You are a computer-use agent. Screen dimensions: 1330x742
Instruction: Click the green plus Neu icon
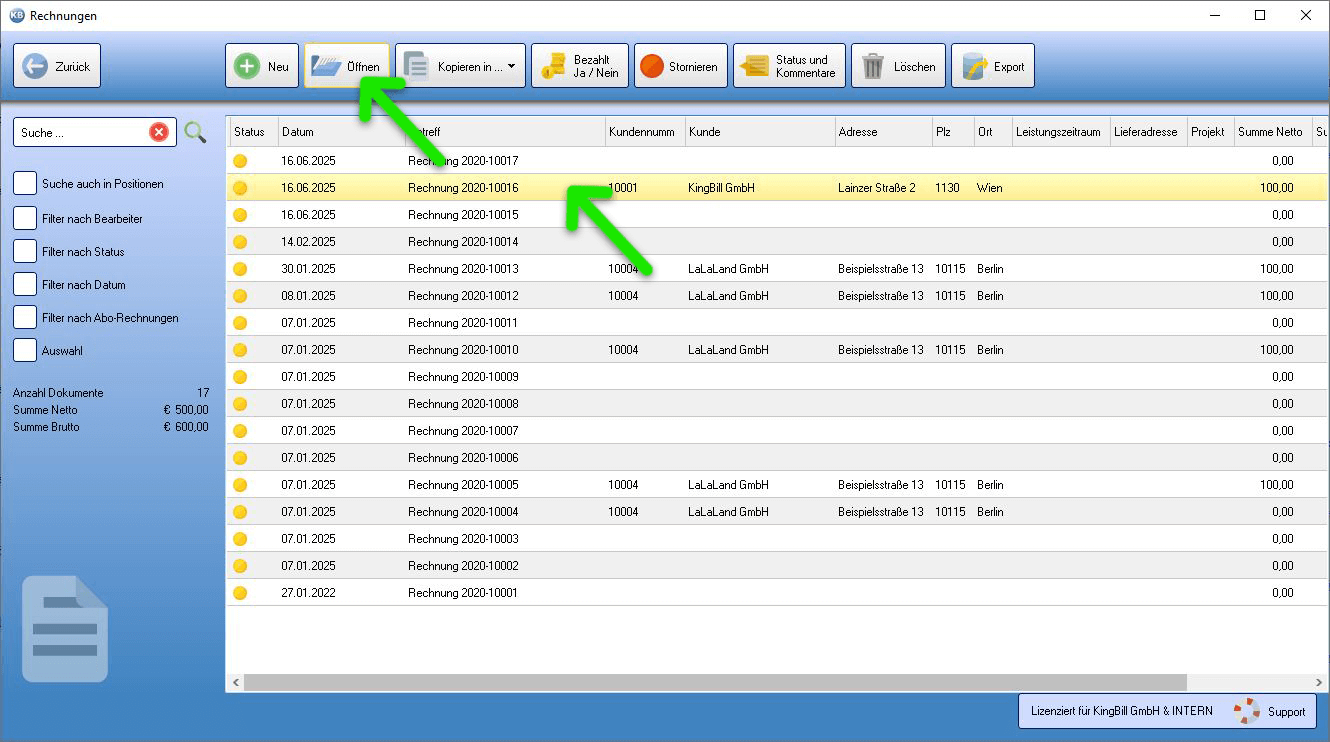point(246,66)
